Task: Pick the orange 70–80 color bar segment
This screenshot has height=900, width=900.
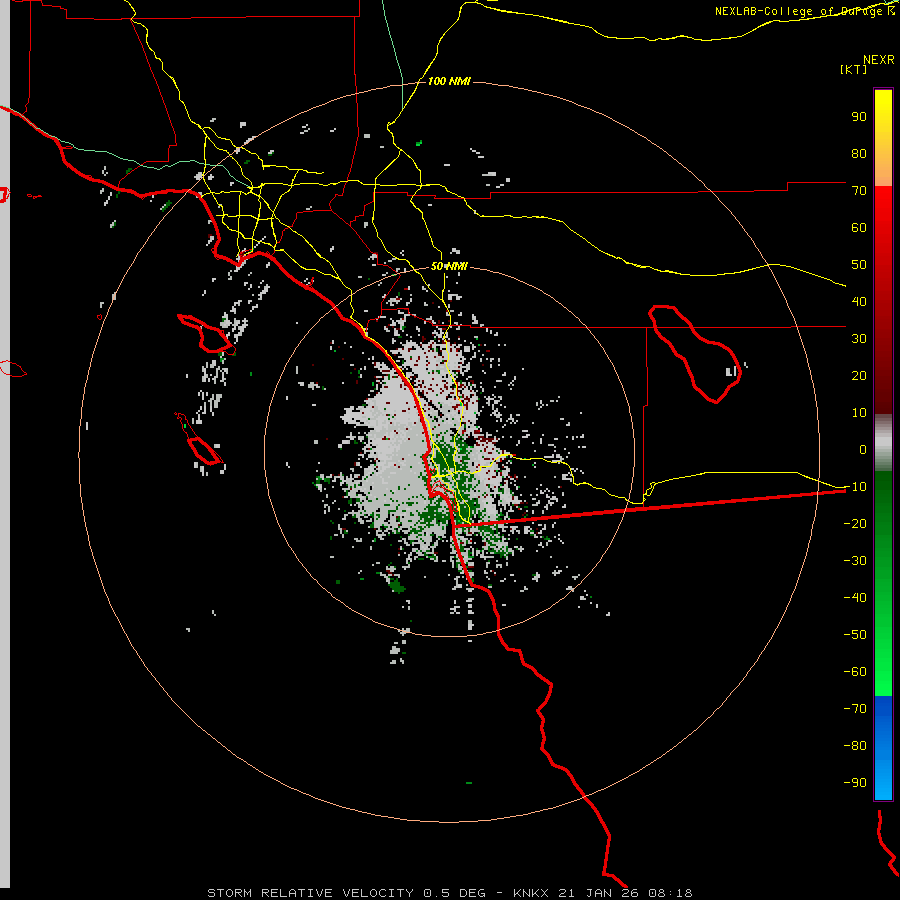Action: pos(883,170)
